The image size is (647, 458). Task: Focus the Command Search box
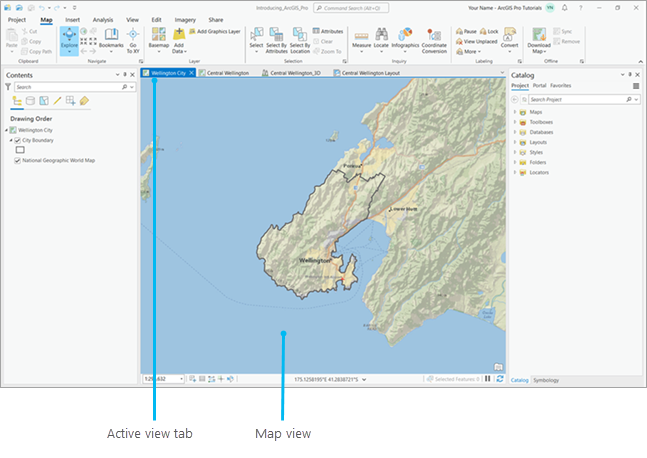[351, 8]
